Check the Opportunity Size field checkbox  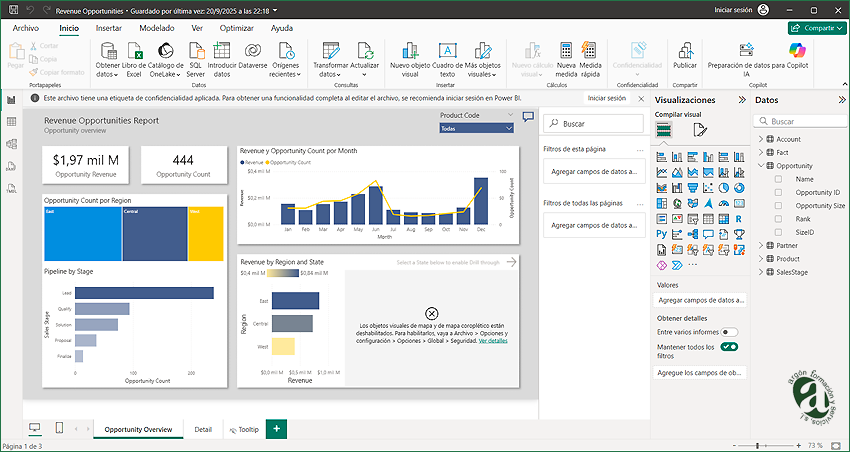[778, 205]
